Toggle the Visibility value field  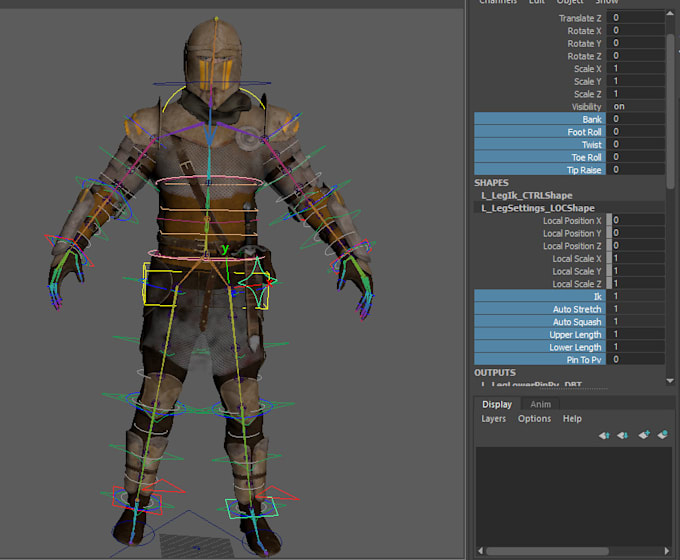(x=635, y=106)
